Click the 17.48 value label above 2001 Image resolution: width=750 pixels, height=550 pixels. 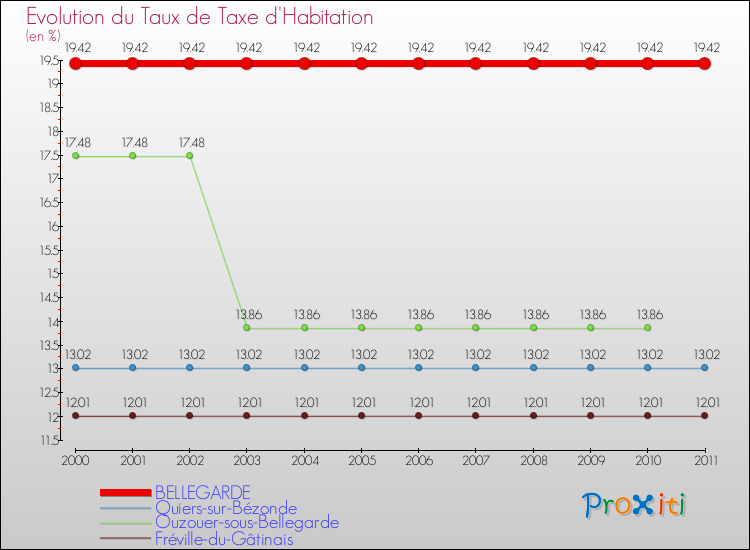click(134, 143)
